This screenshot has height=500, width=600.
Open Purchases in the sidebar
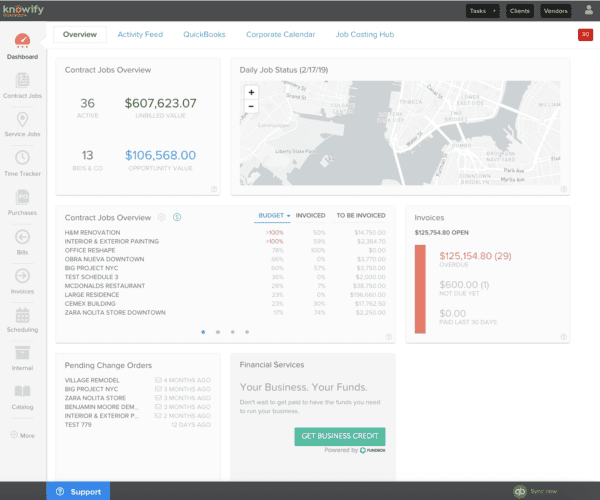click(22, 202)
